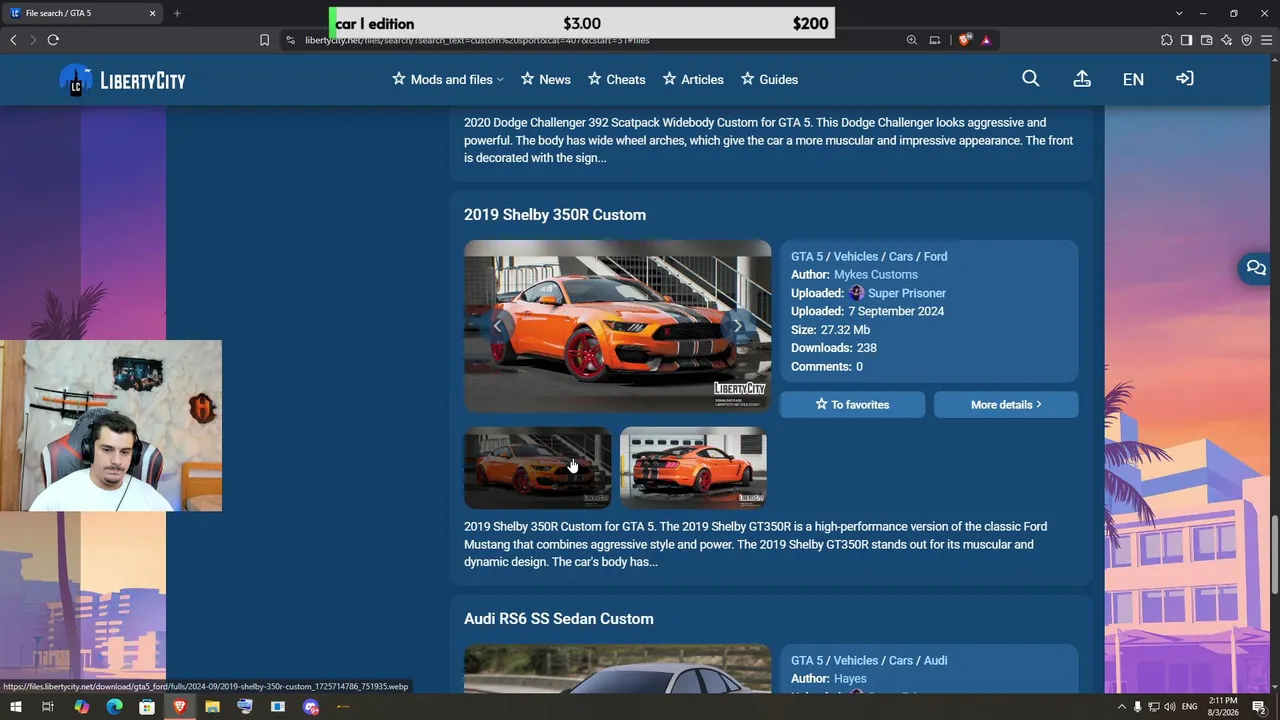Click More details for Shelby 350R Custom
1280x720 pixels.
tap(1006, 404)
